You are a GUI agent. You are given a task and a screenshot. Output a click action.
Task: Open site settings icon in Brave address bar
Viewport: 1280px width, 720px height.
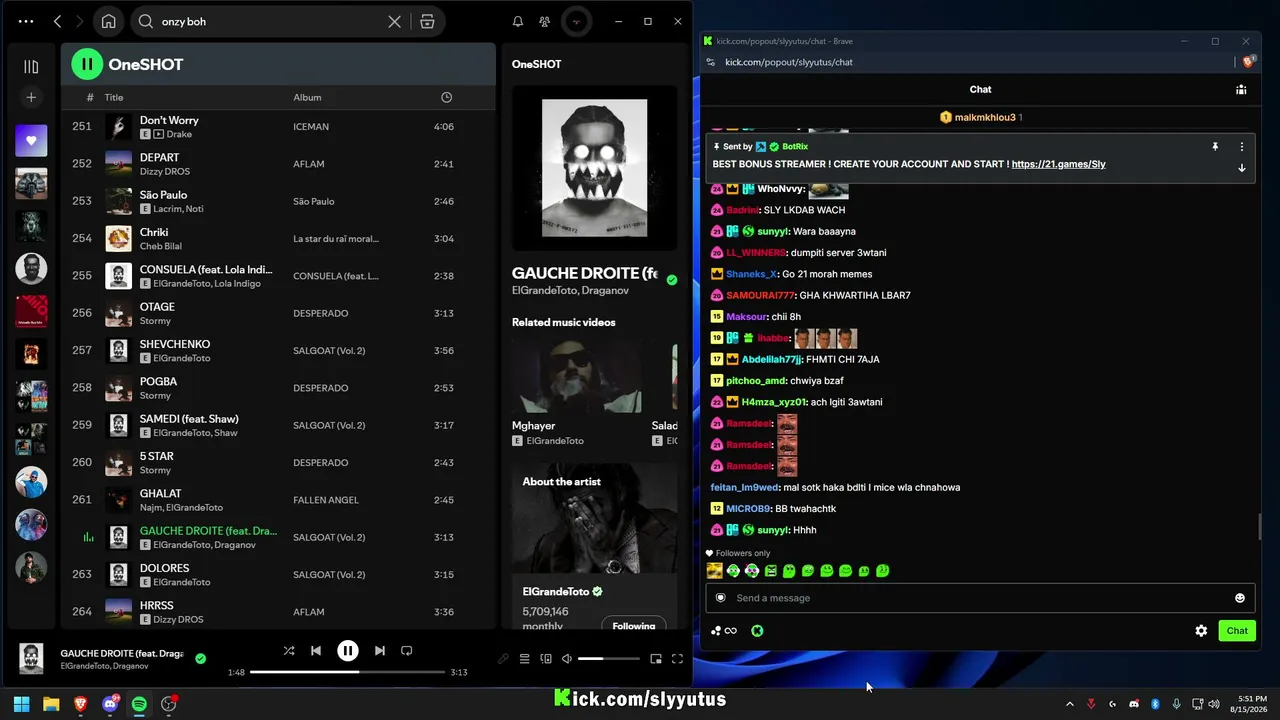710,62
